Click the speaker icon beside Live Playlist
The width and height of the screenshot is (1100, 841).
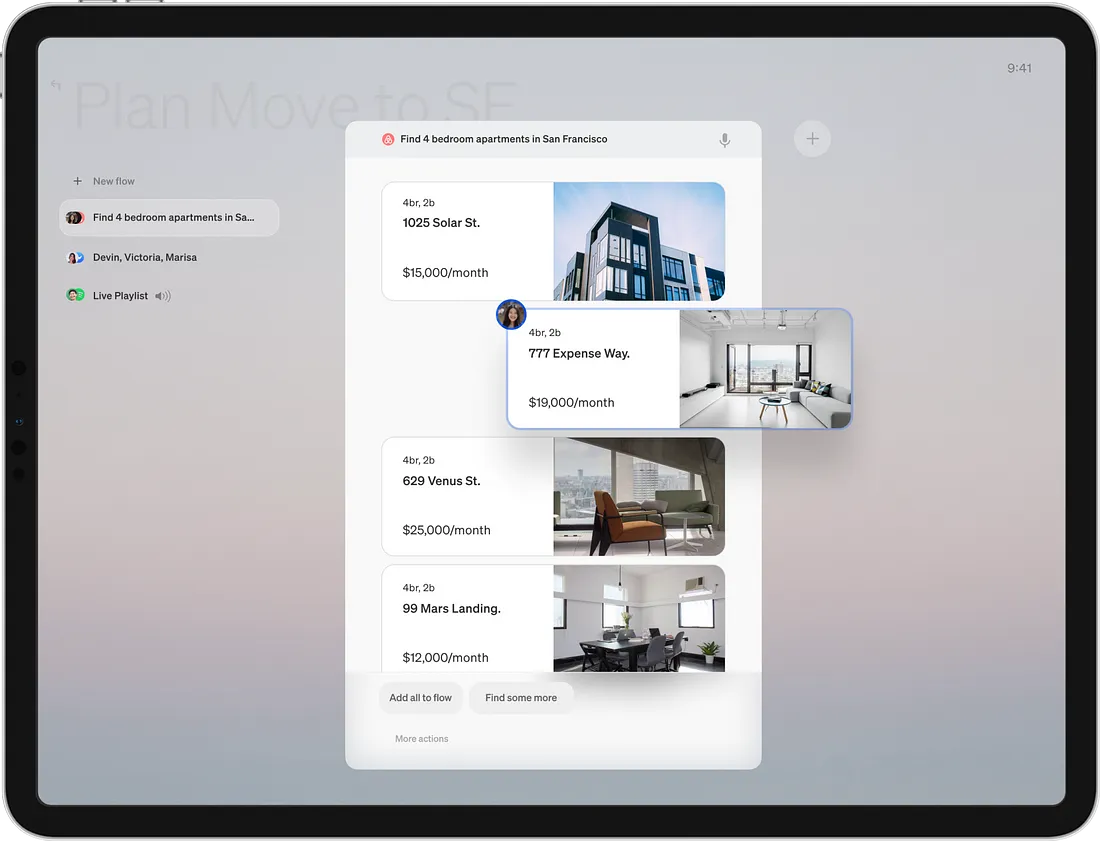coord(163,296)
